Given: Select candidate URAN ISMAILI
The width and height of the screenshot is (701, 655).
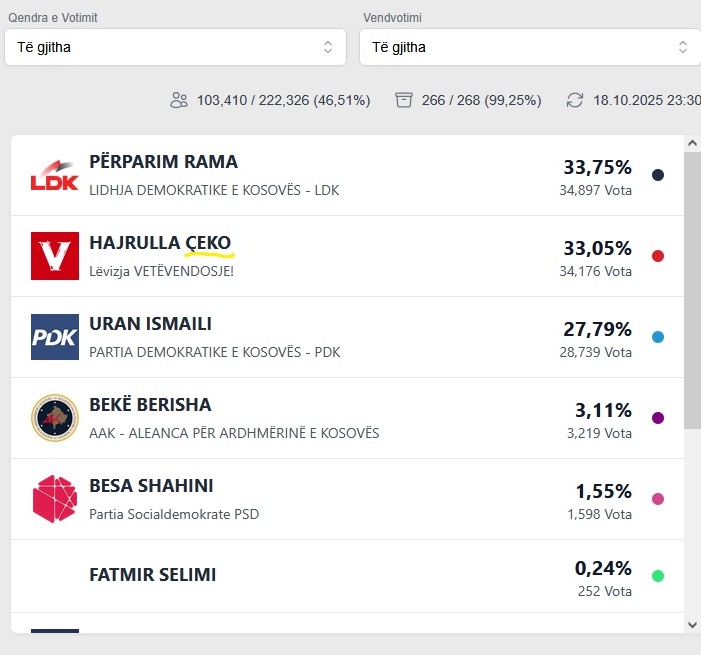Looking at the screenshot, I should pos(151,324).
